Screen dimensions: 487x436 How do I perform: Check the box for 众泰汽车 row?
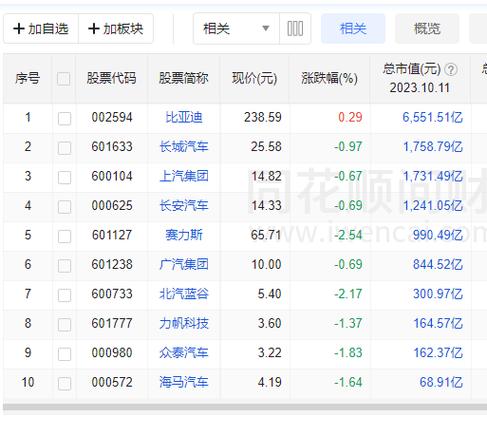[x=64, y=354]
